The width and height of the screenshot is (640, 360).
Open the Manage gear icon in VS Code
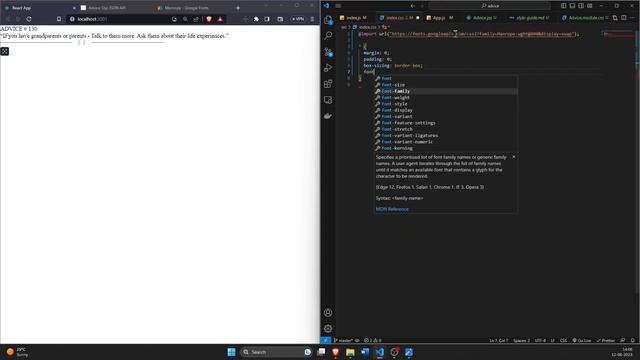click(x=328, y=329)
